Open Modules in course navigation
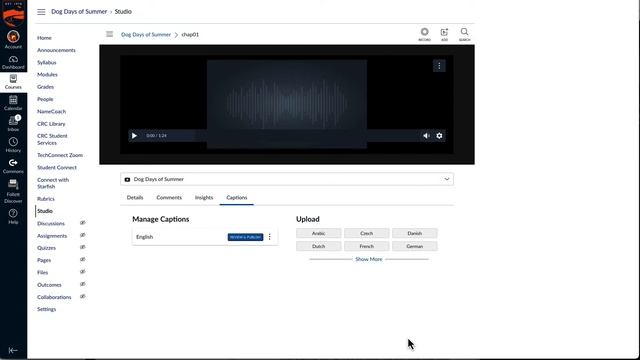This screenshot has width=640, height=360. pos(47,75)
